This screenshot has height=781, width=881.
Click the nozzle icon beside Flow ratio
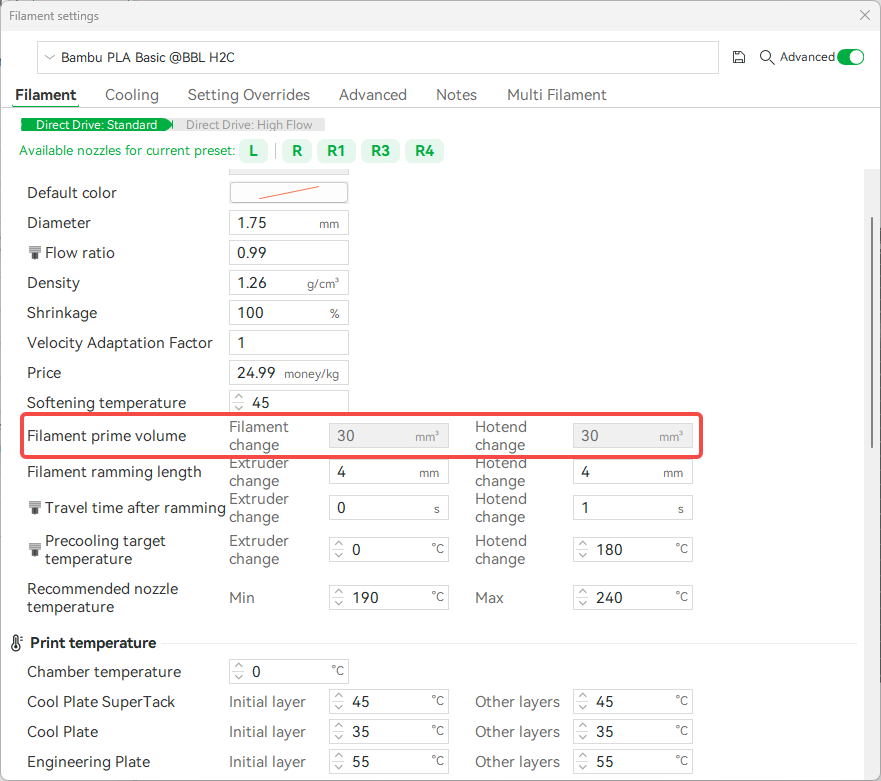point(35,253)
